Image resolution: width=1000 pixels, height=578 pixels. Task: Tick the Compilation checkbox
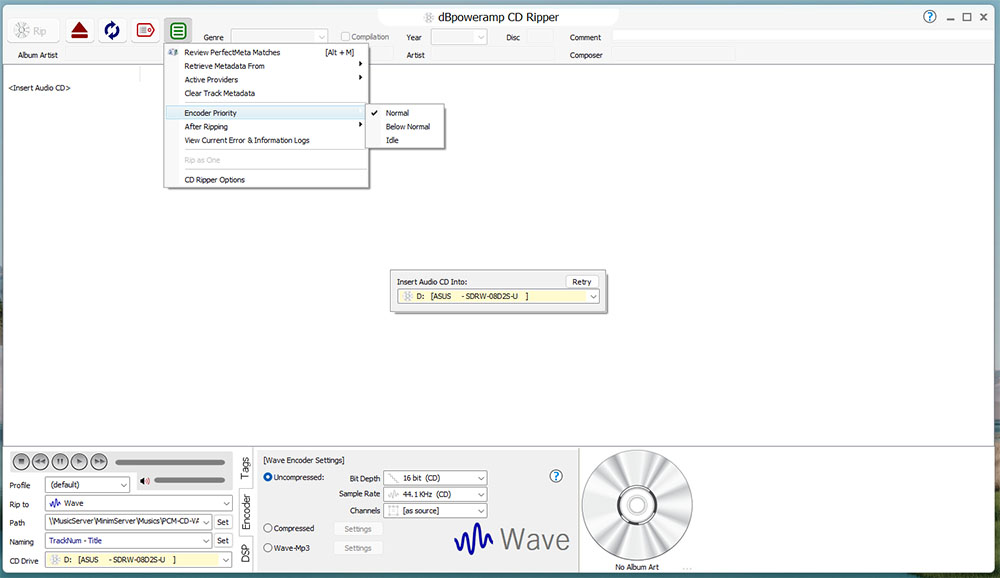(x=345, y=37)
